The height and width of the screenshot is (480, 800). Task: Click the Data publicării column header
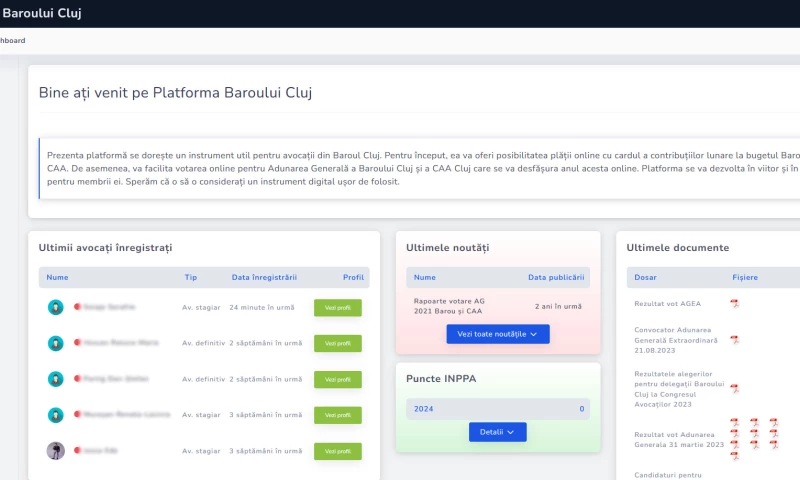point(557,277)
